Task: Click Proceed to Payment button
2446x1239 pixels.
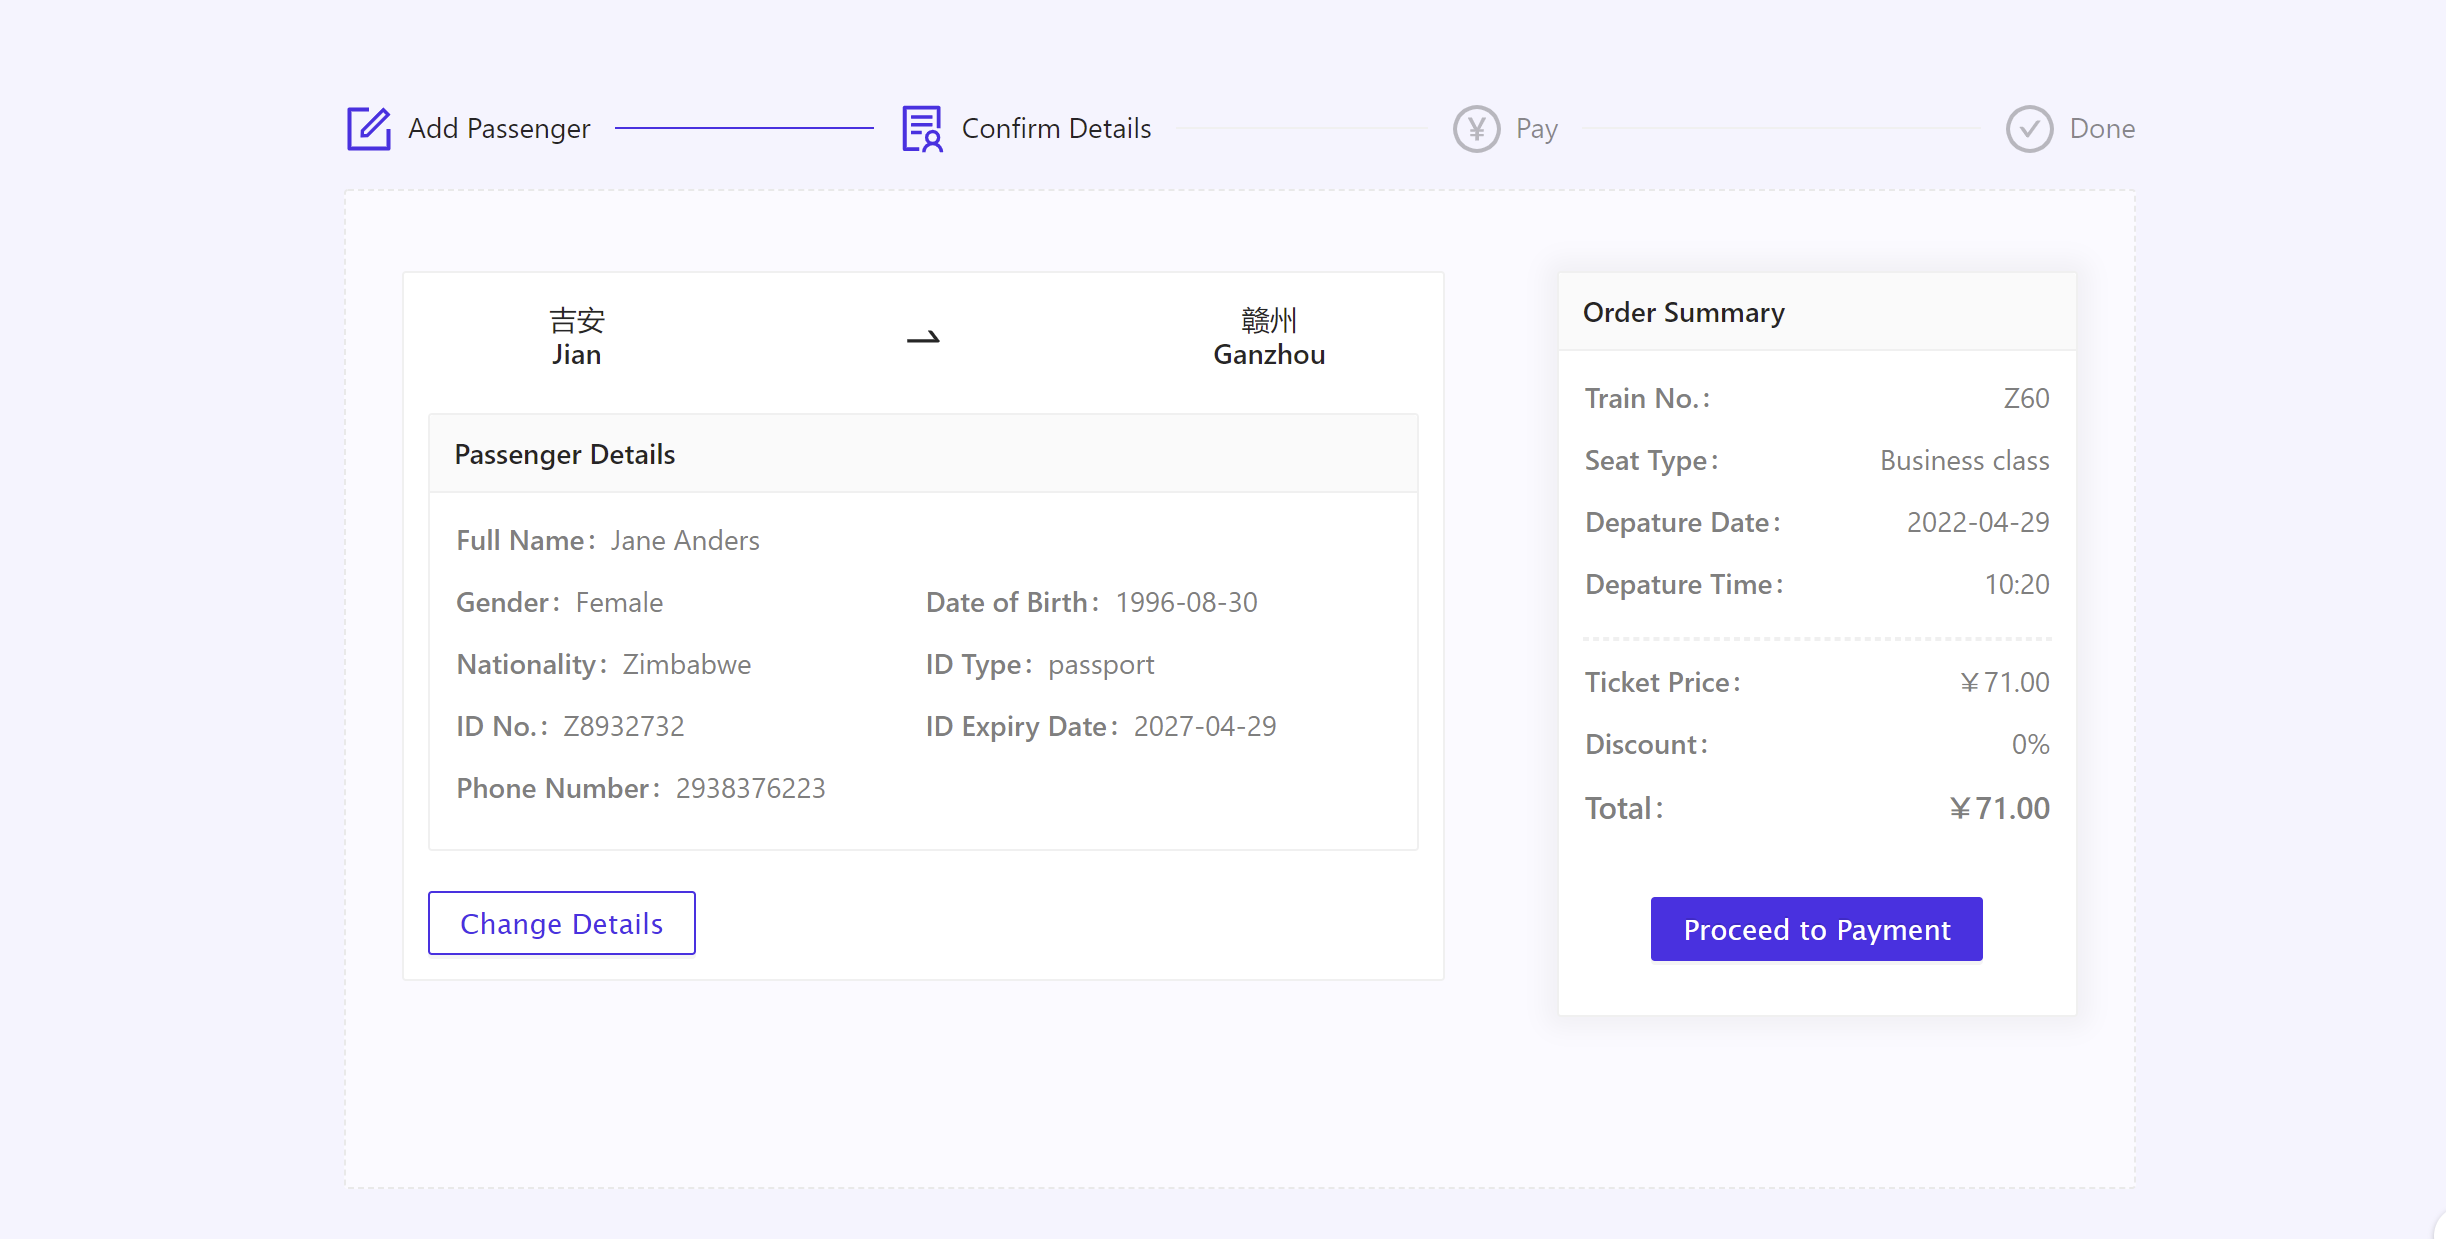Action: [1817, 929]
